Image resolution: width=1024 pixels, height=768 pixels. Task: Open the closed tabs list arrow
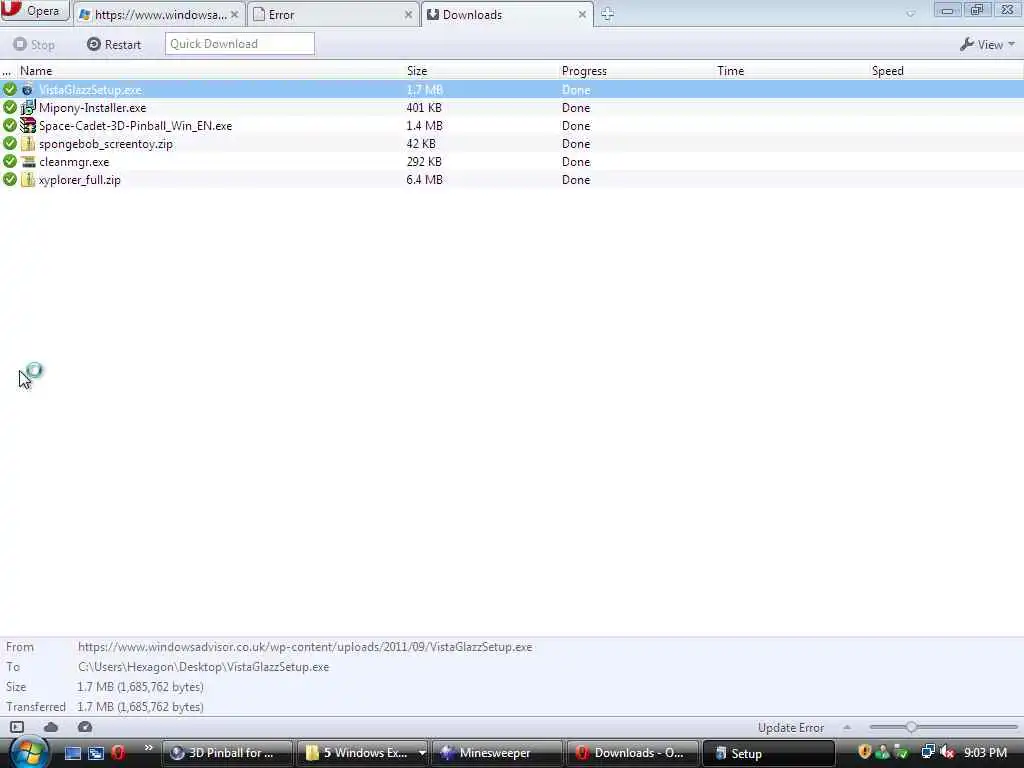pyautogui.click(x=910, y=13)
